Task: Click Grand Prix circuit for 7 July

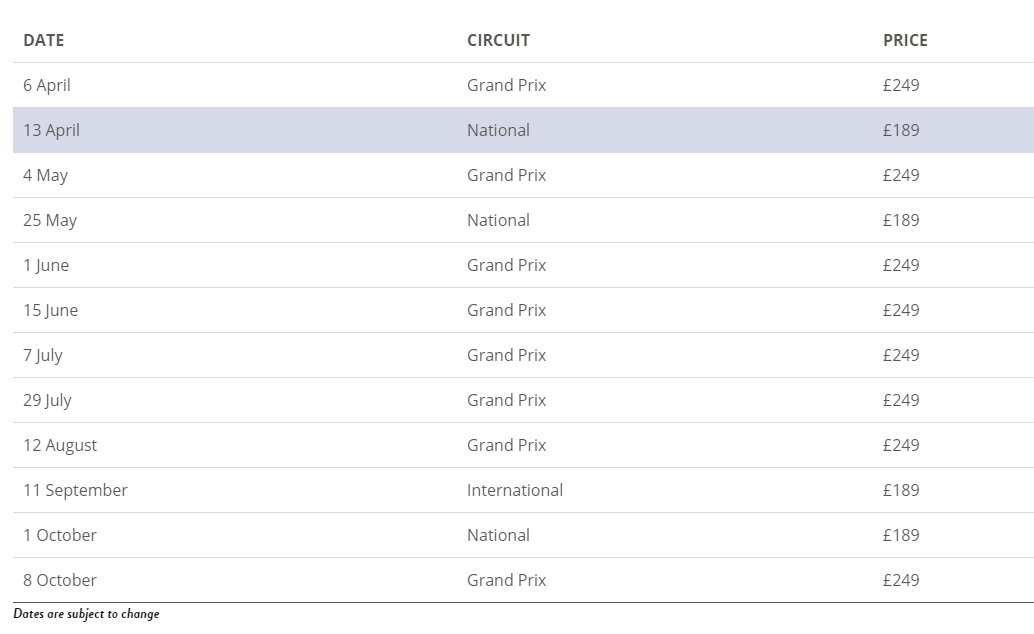Action: tap(506, 355)
